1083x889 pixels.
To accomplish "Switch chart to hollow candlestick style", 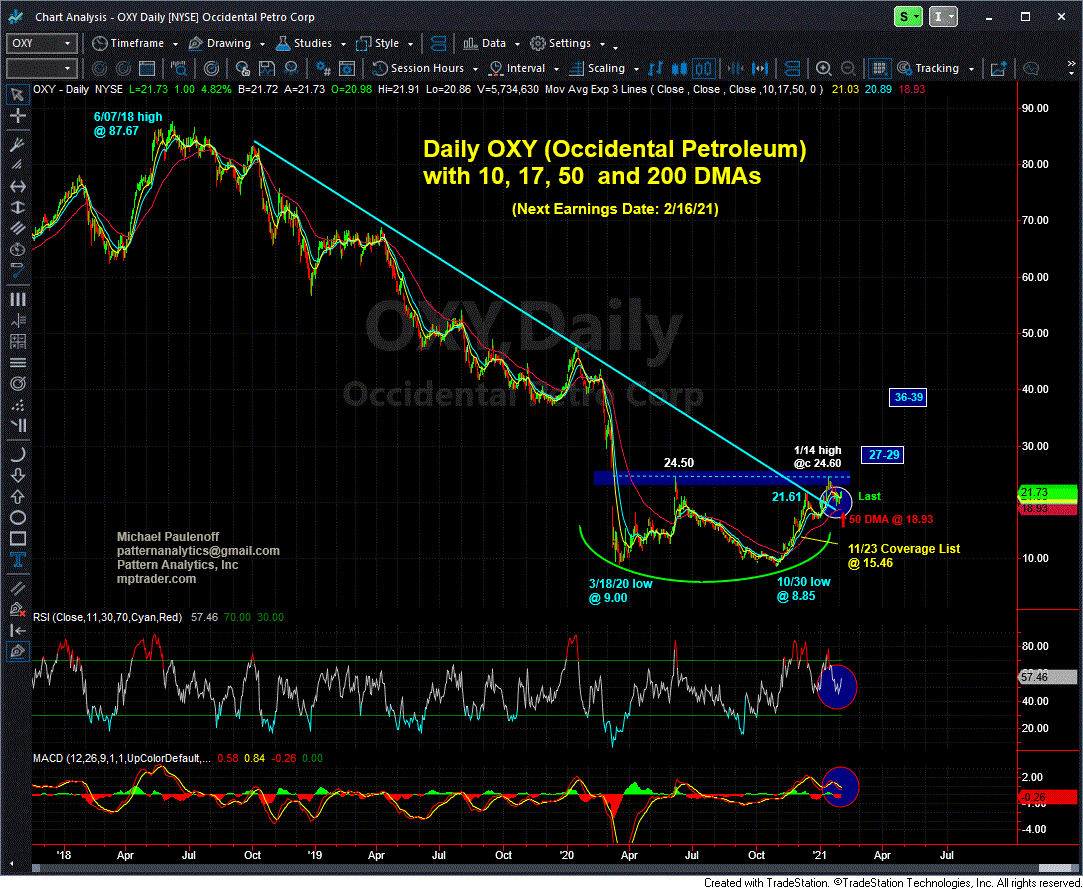I will (x=704, y=68).
